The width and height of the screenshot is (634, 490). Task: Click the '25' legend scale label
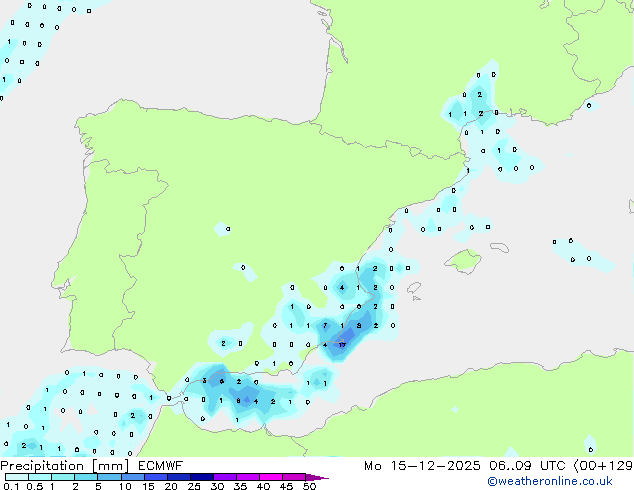pos(194,486)
